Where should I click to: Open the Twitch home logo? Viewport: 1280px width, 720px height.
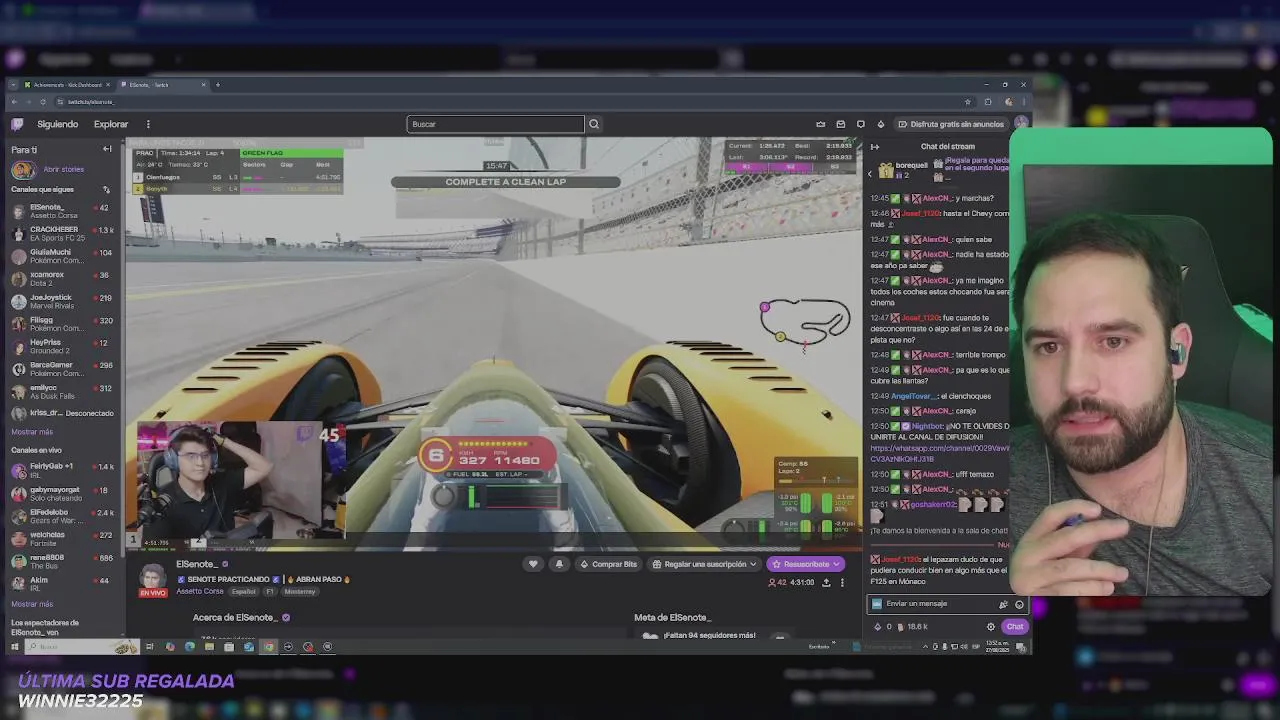(17, 124)
